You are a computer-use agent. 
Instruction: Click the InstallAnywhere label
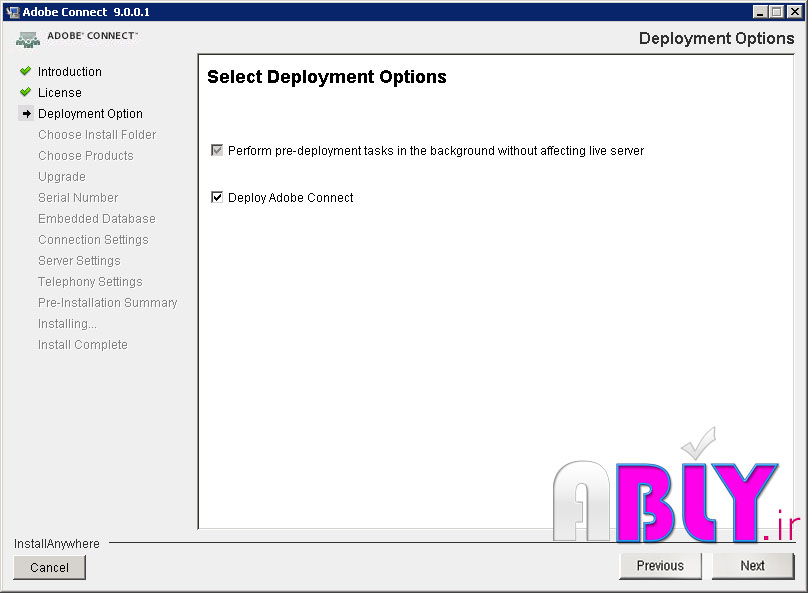57,544
